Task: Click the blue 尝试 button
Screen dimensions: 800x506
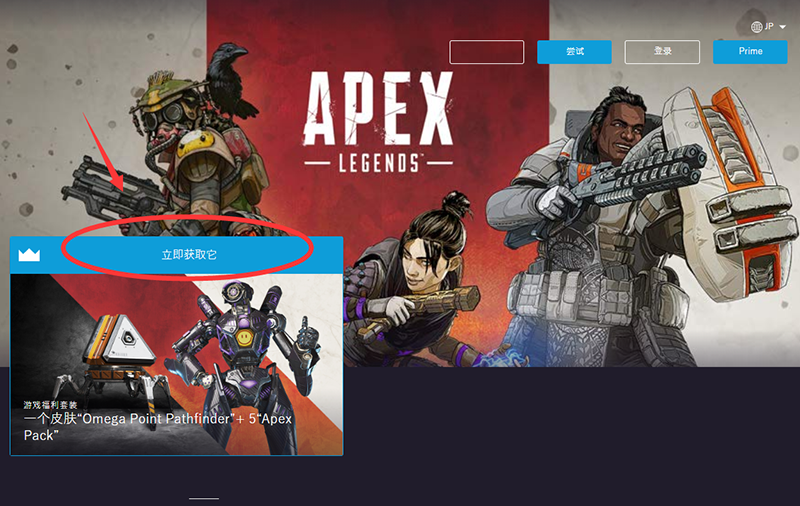Action: (x=574, y=52)
